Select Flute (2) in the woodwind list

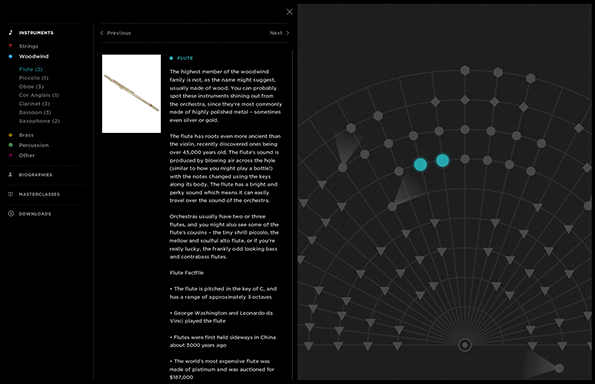pos(31,69)
